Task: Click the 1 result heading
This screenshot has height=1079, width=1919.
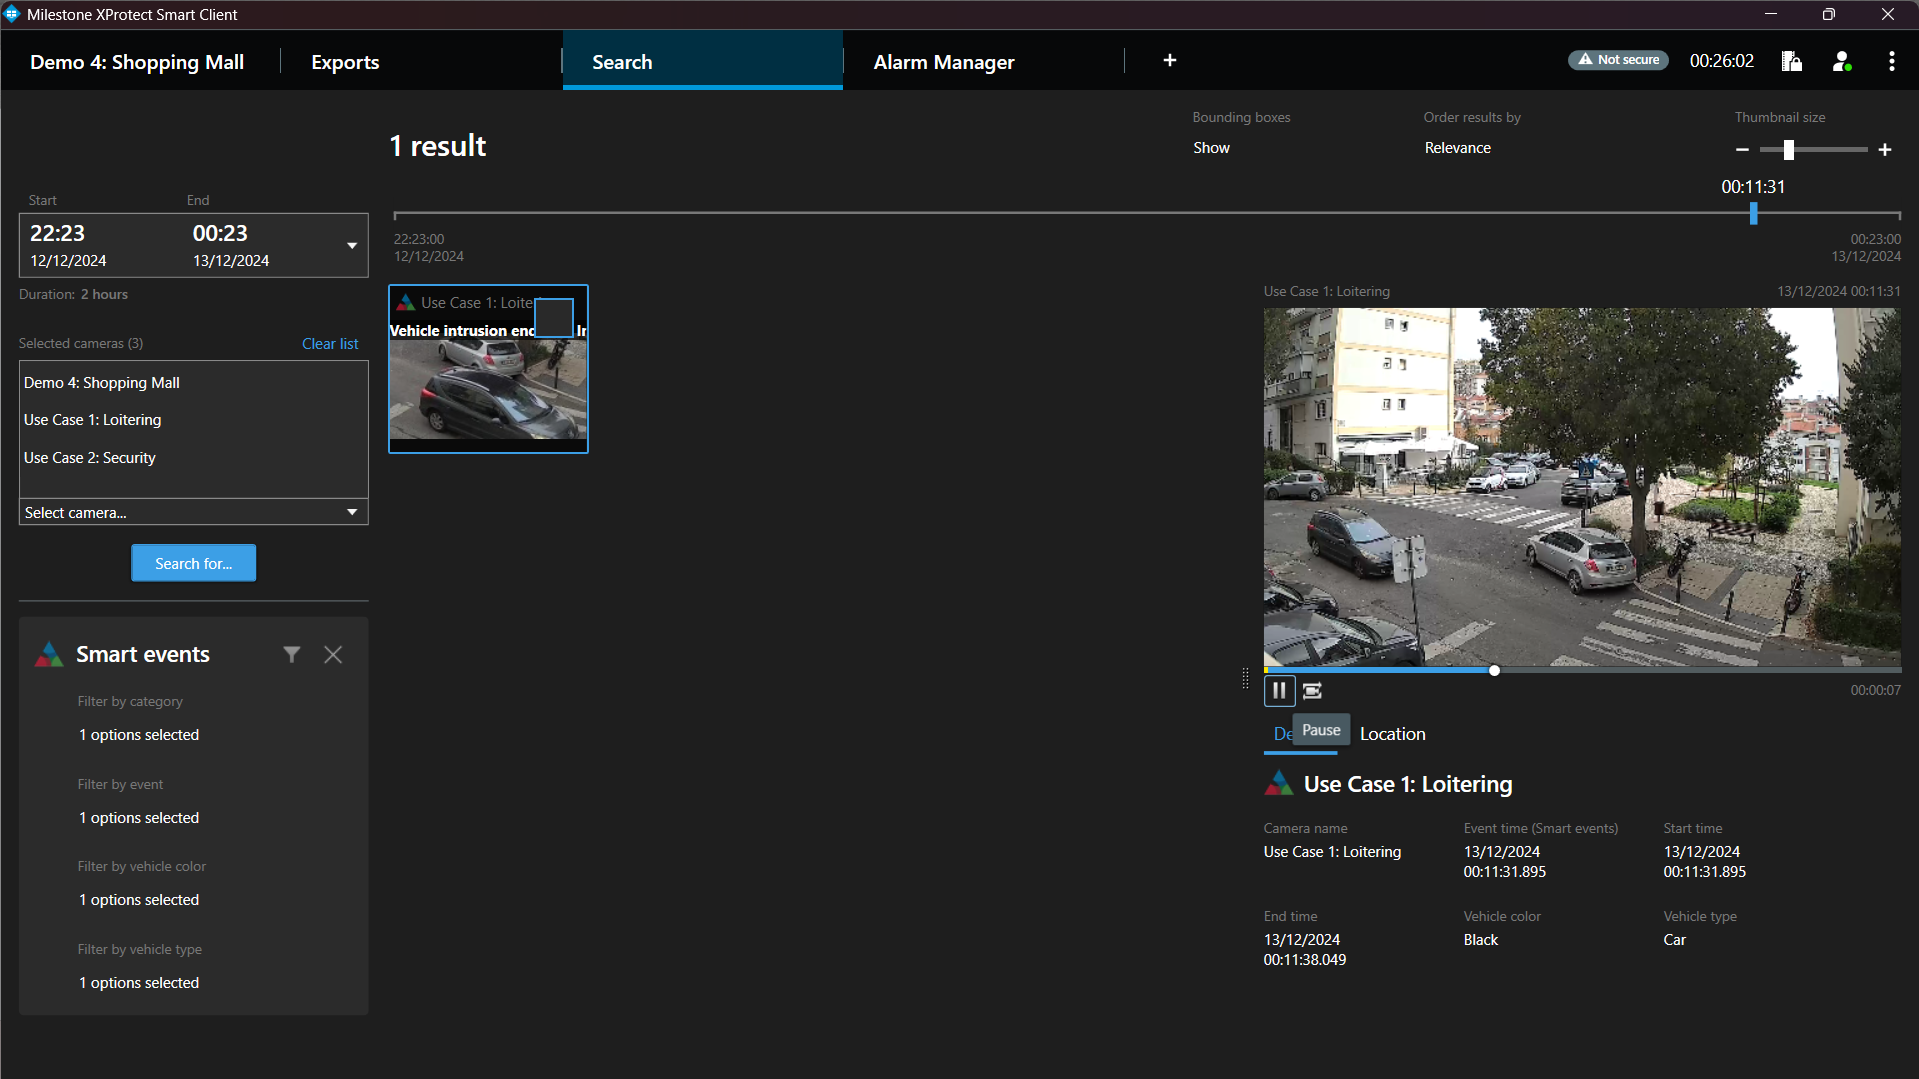Action: [x=438, y=146]
